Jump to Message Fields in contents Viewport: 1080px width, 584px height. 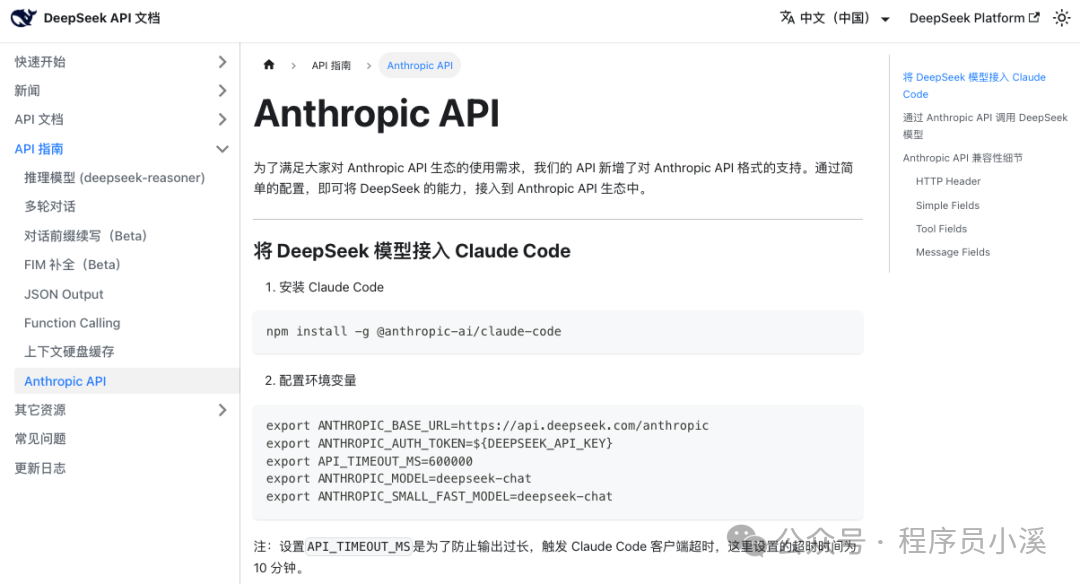[953, 252]
